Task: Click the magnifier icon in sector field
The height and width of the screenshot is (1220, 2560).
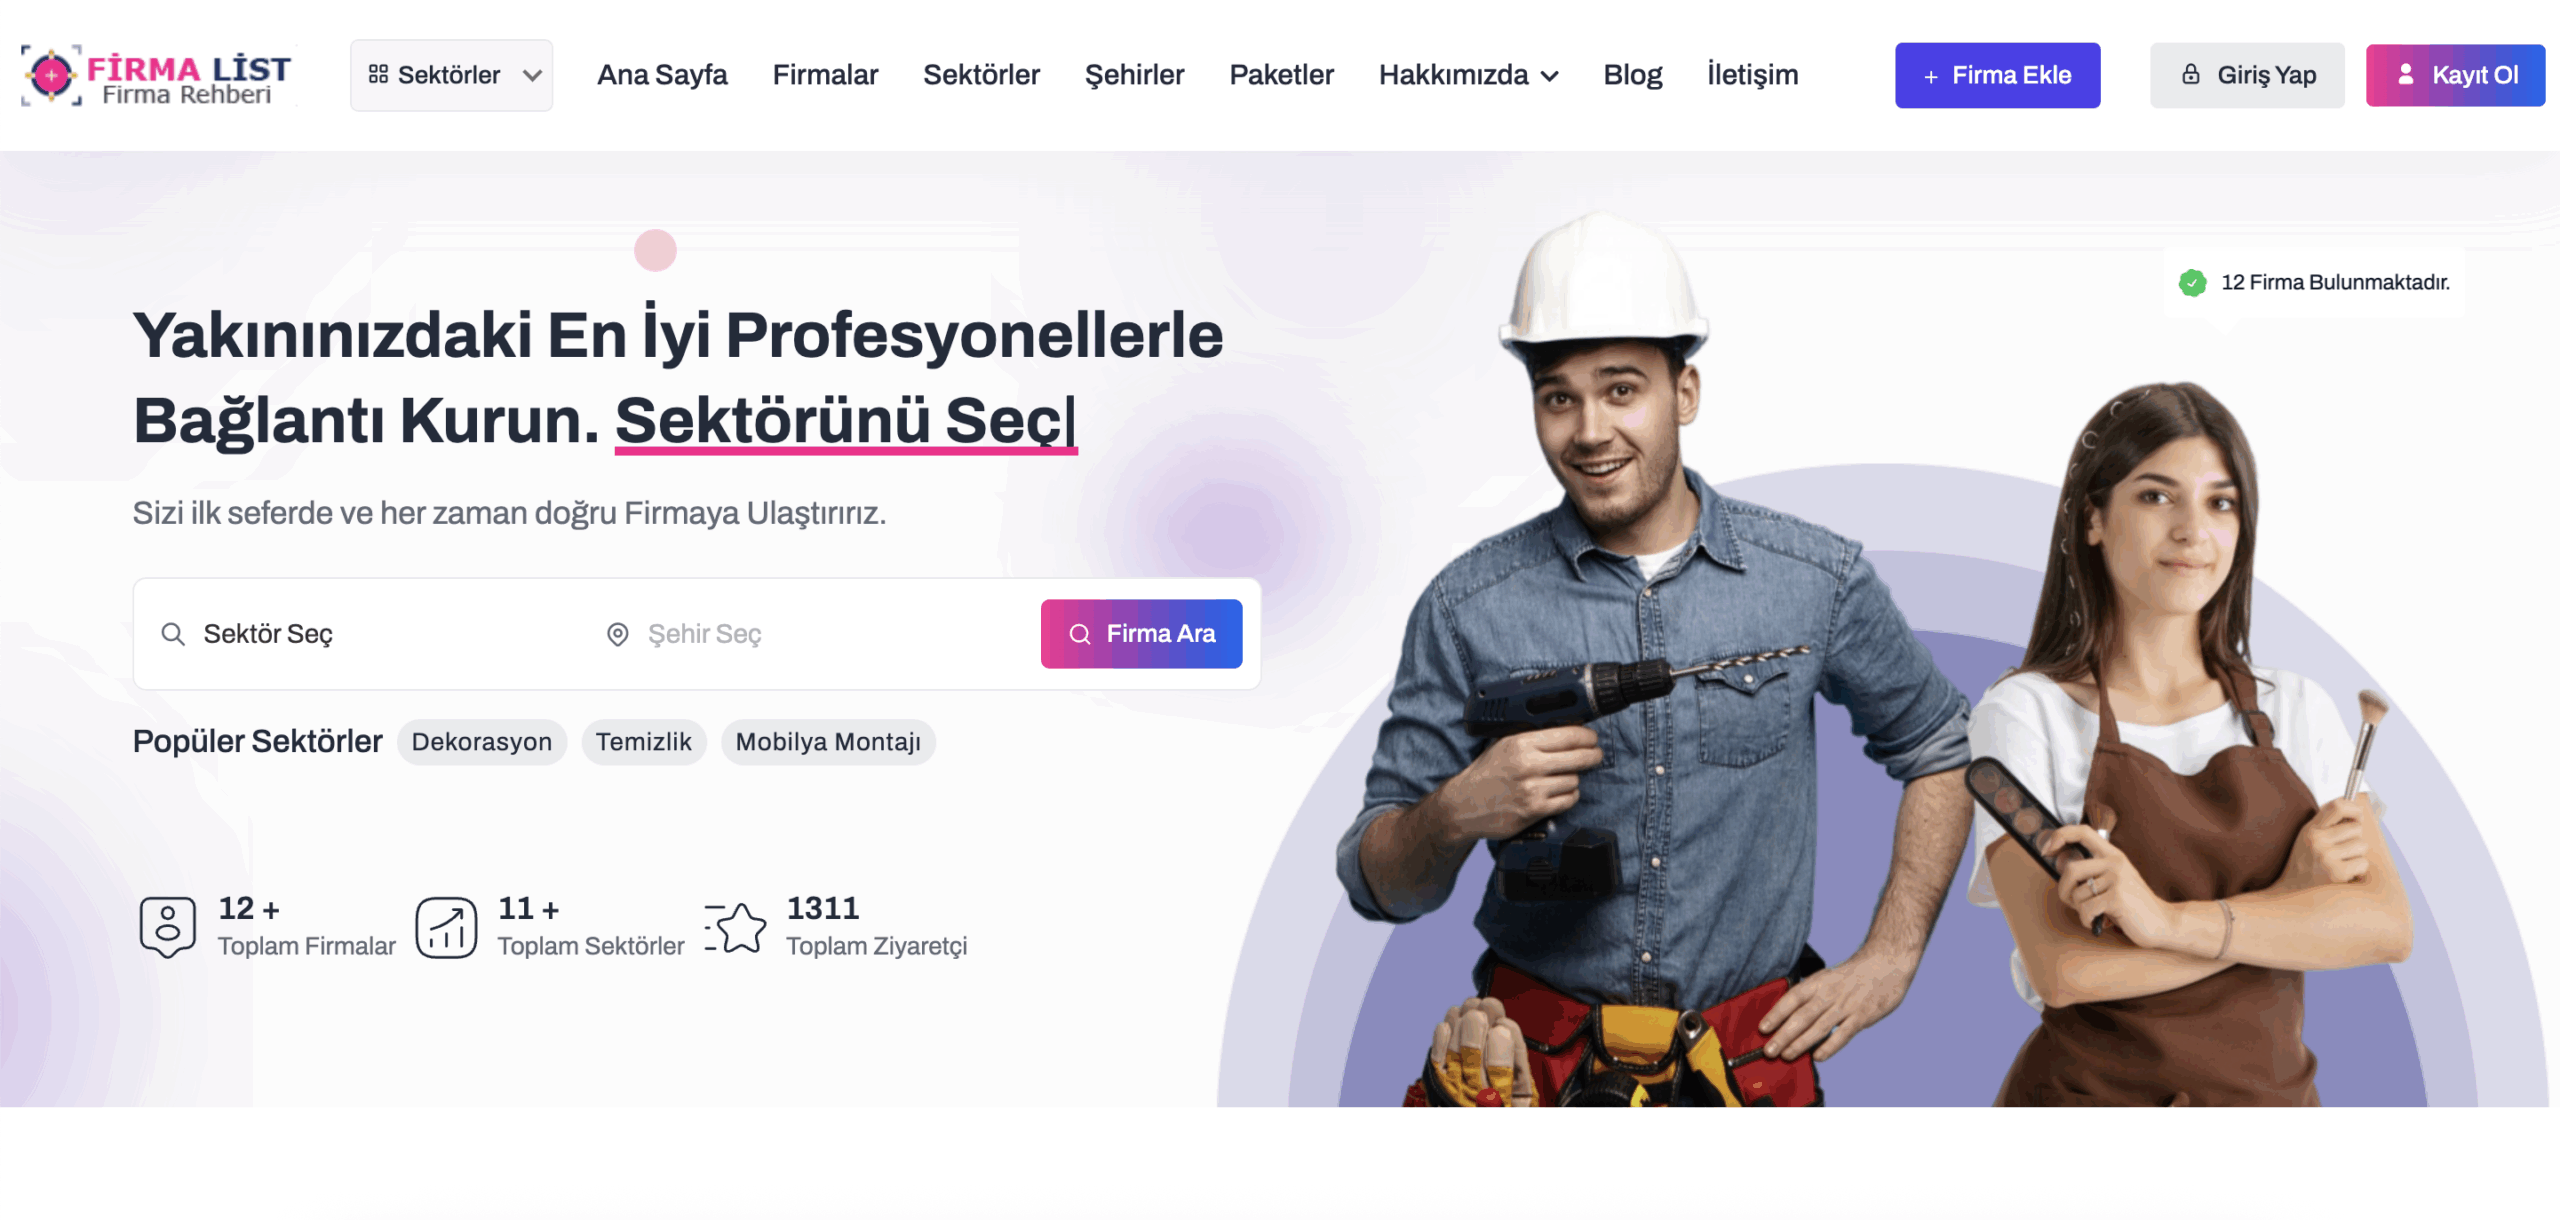Action: 173,634
